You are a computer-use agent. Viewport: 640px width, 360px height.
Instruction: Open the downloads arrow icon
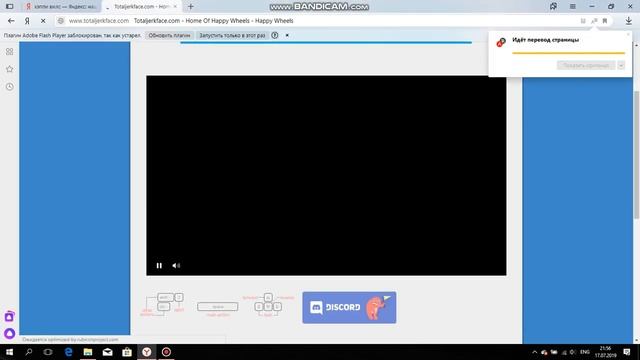tap(629, 21)
